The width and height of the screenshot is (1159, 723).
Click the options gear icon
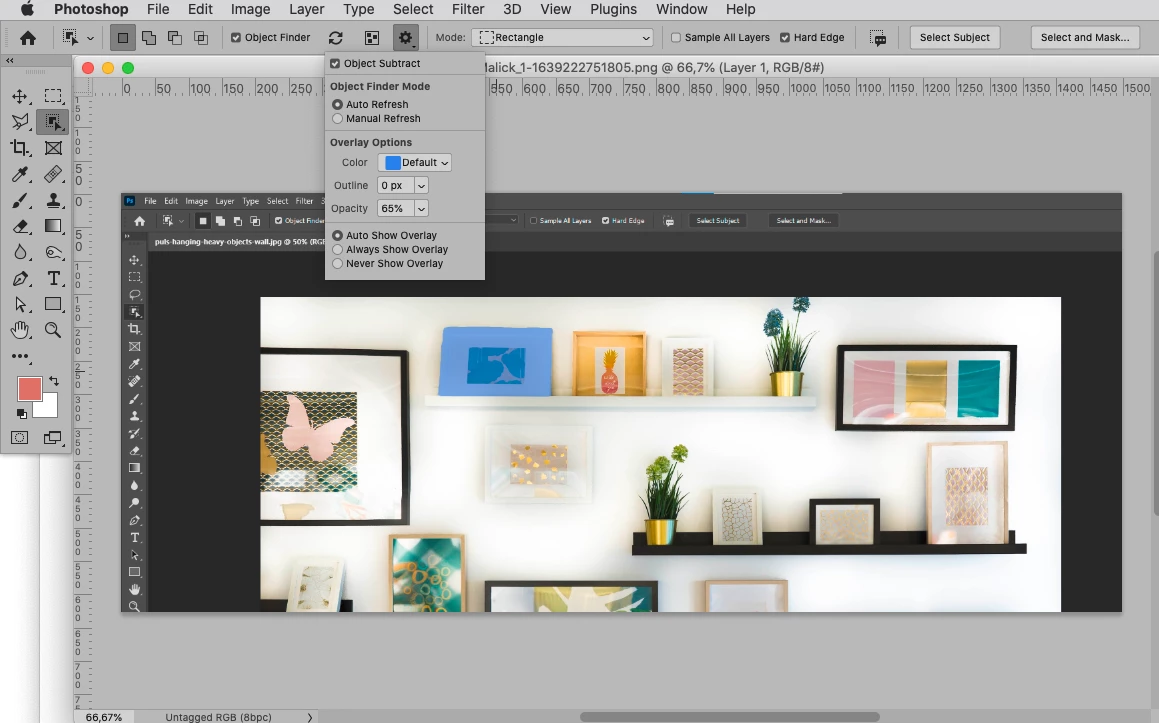point(405,38)
